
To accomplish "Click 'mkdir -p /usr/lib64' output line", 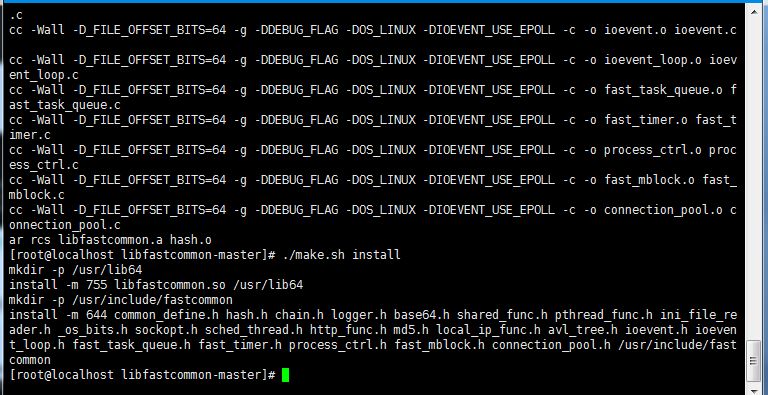I will [x=75, y=270].
